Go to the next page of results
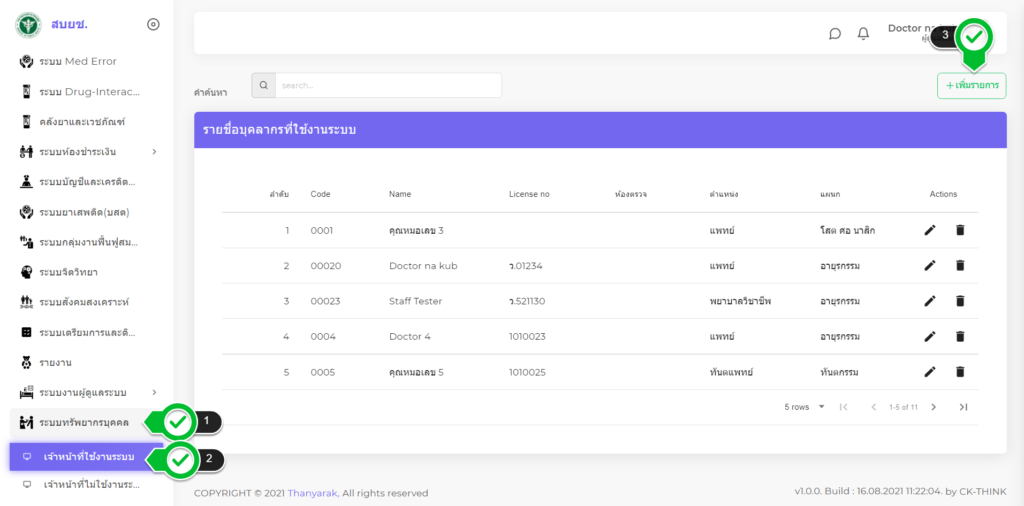Image resolution: width=1024 pixels, height=506 pixels. point(933,407)
